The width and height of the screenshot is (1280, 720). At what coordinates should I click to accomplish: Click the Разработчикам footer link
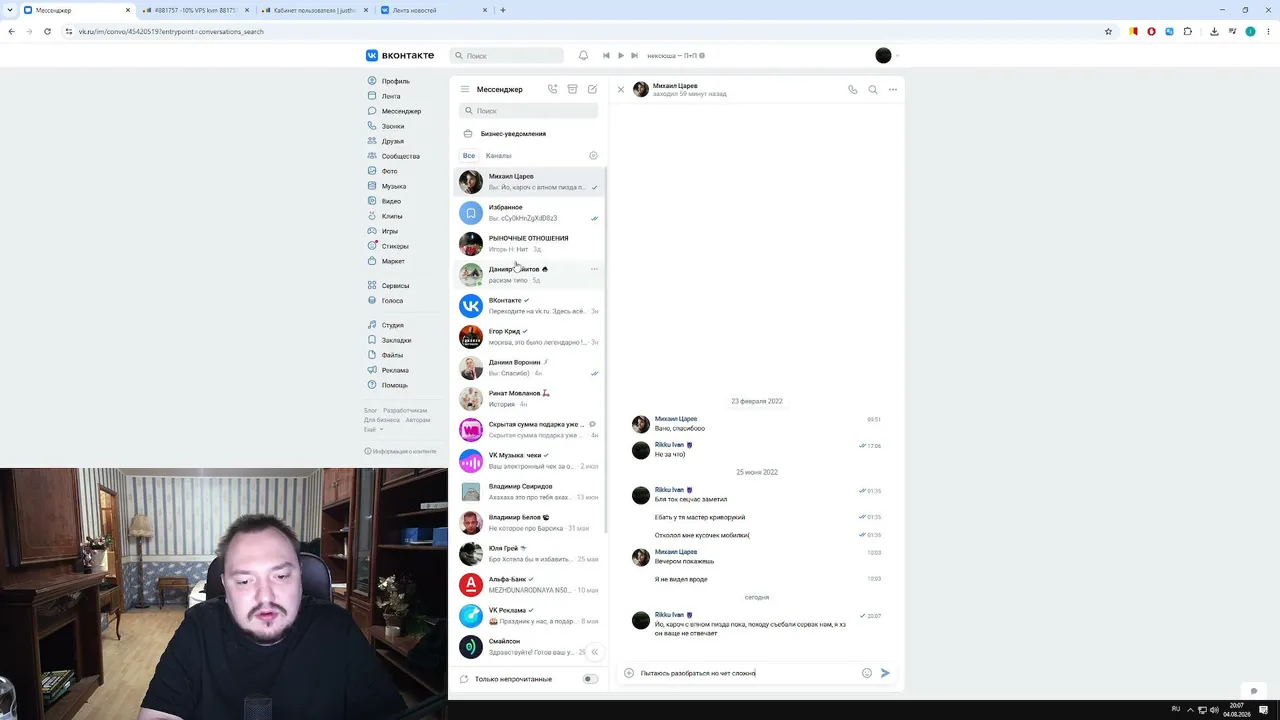(x=405, y=410)
